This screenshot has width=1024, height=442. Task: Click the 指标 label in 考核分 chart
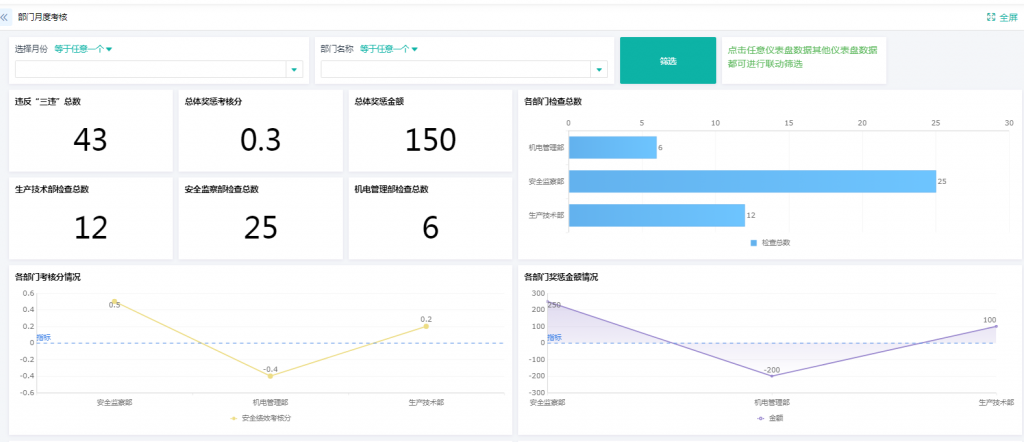[x=43, y=338]
